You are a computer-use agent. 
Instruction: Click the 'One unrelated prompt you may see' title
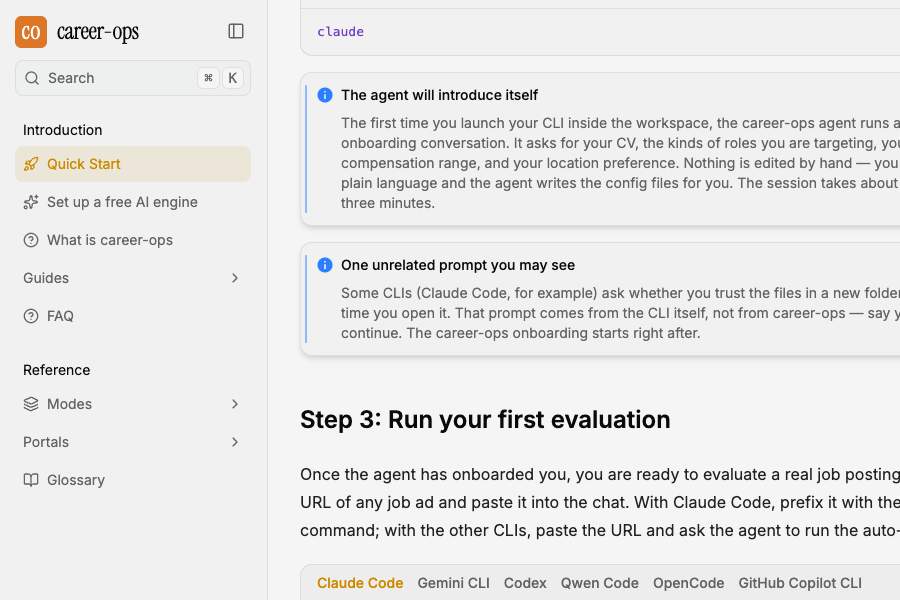457,265
